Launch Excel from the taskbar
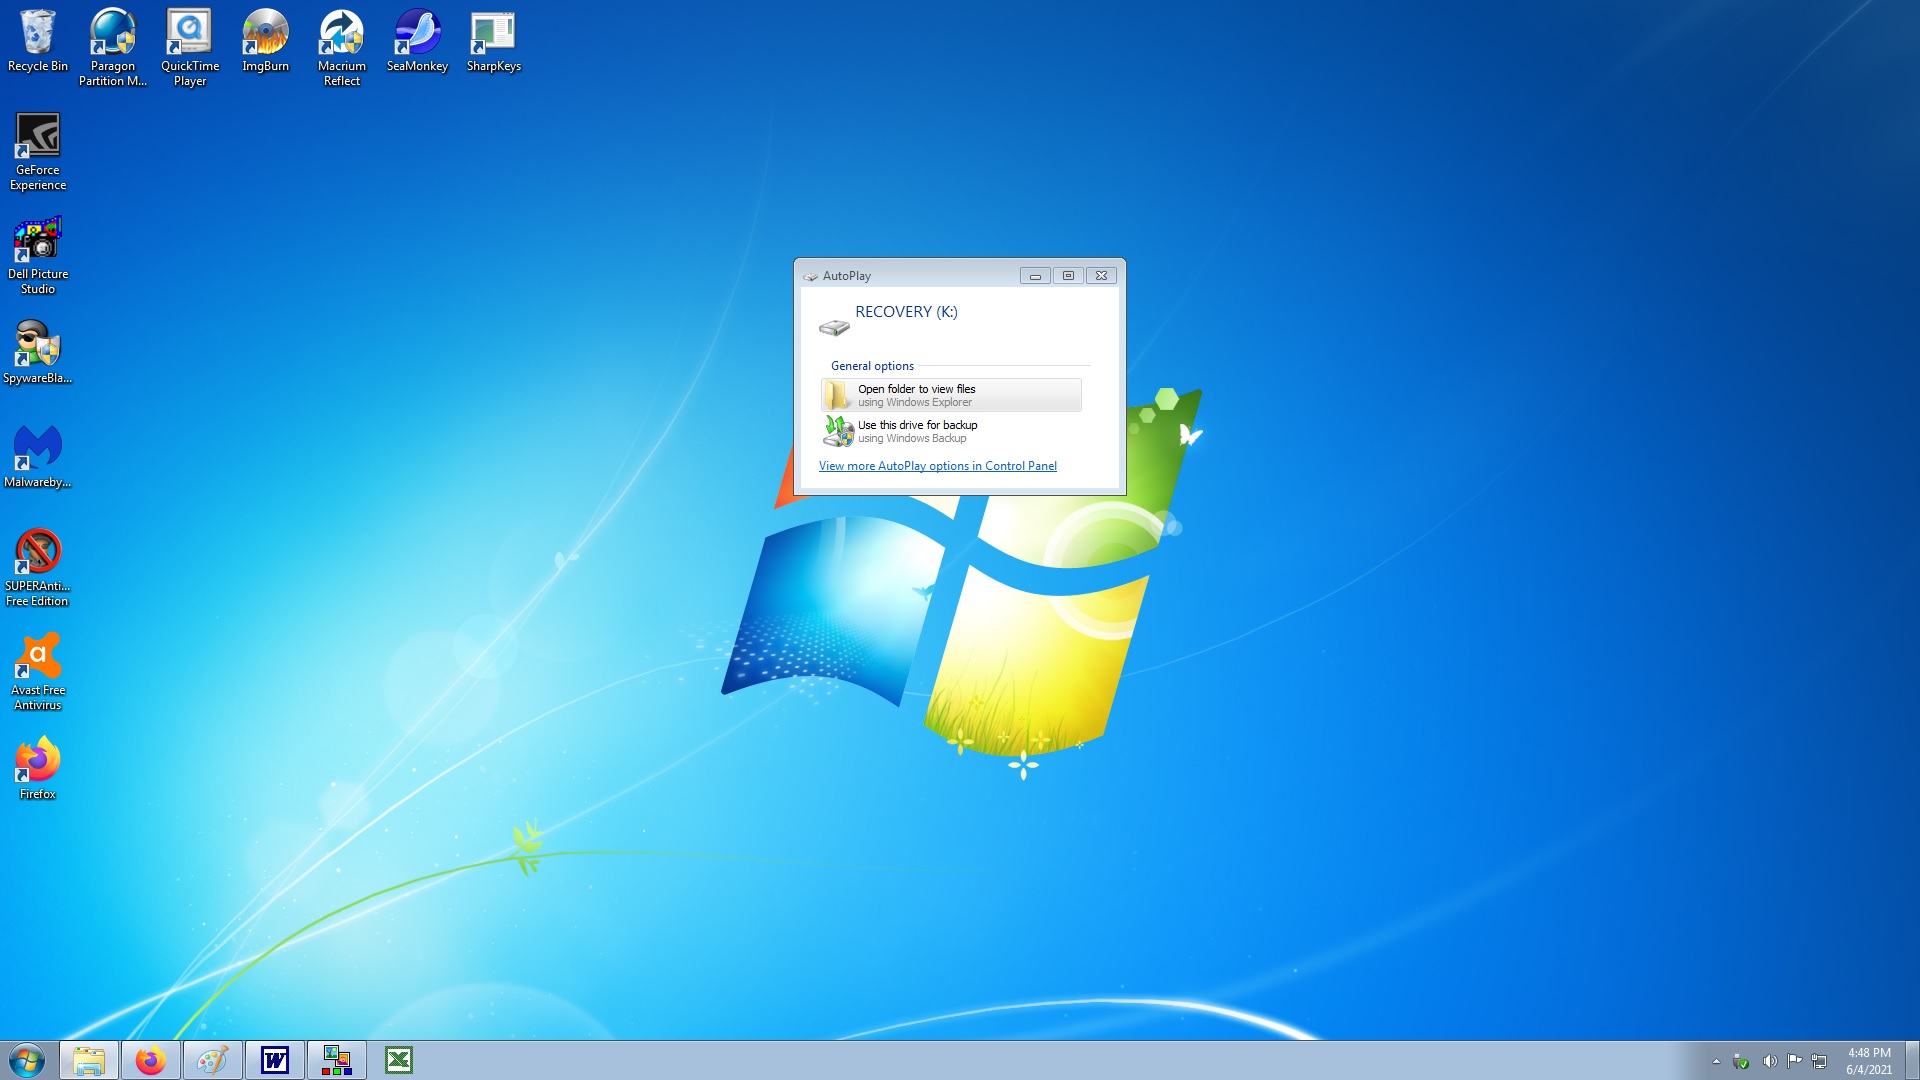1920x1080 pixels. 399,1060
